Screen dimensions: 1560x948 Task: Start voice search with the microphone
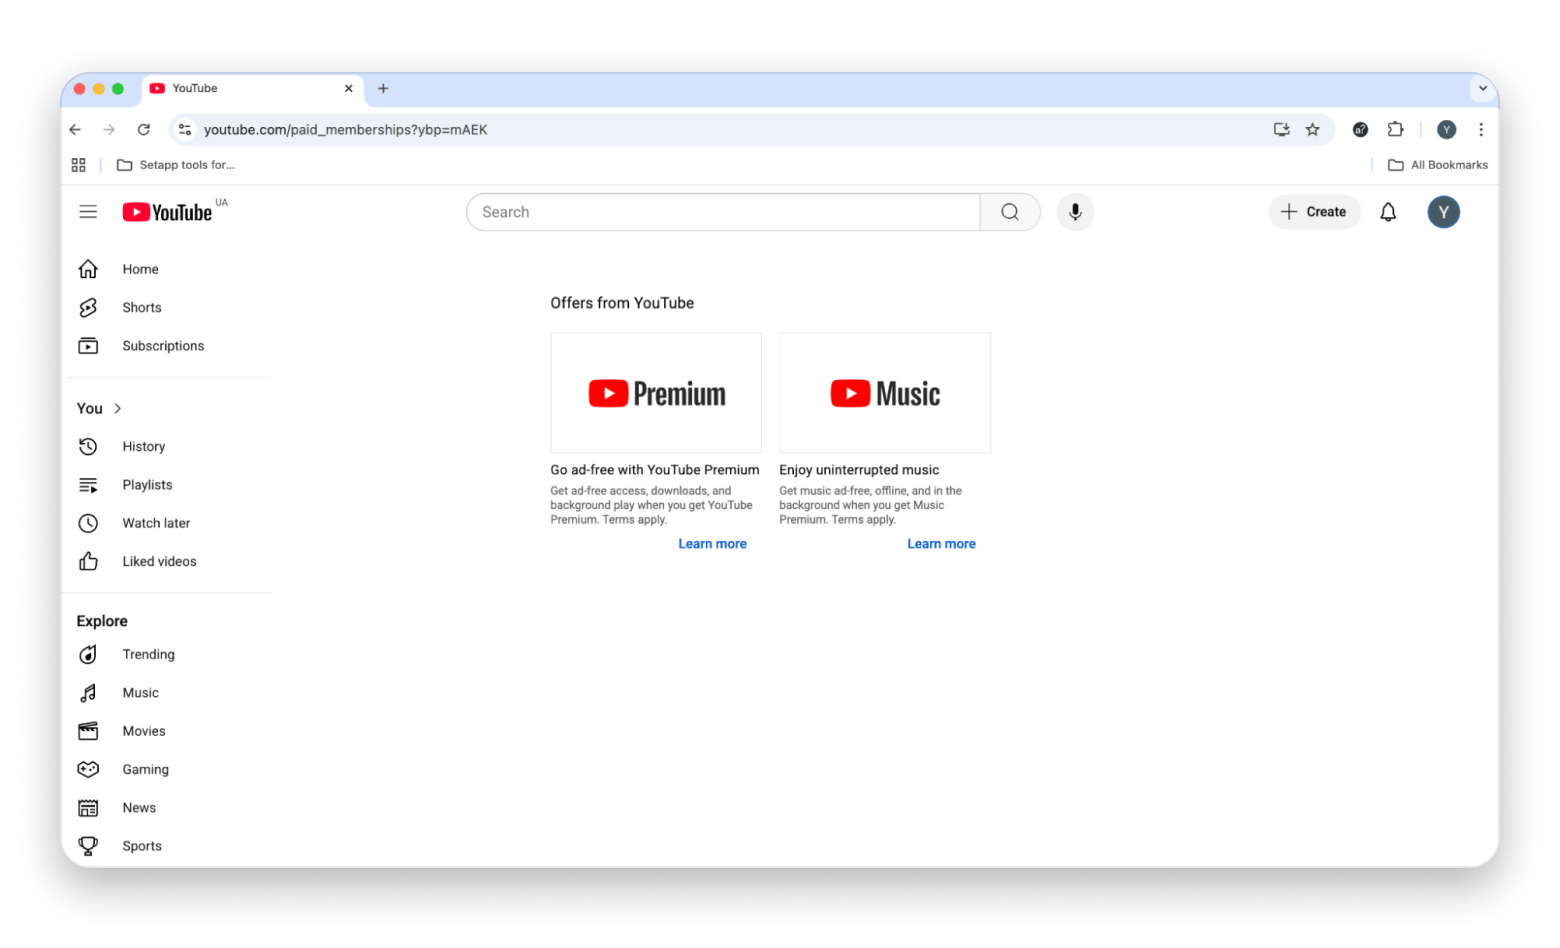click(x=1075, y=212)
